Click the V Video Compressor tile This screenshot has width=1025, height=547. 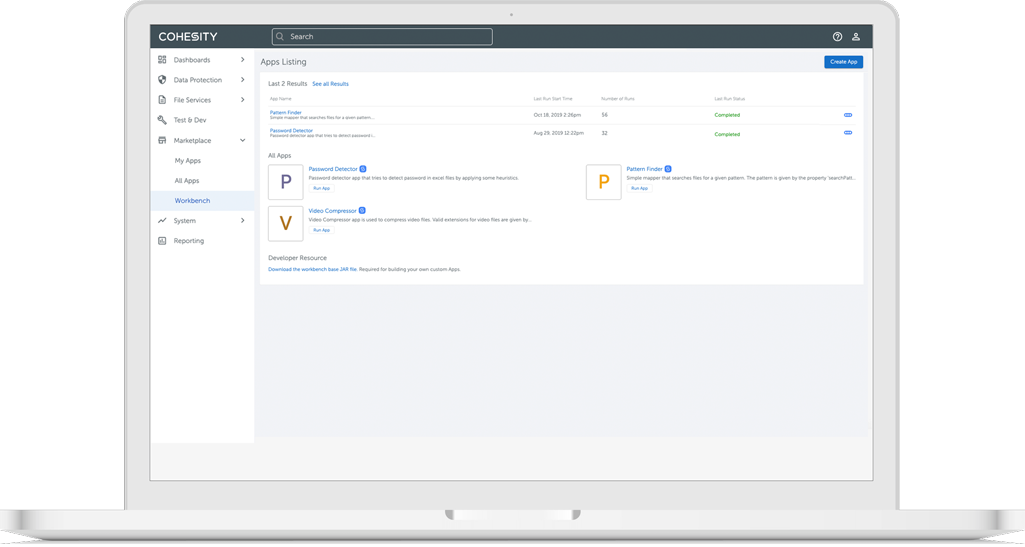(286, 224)
